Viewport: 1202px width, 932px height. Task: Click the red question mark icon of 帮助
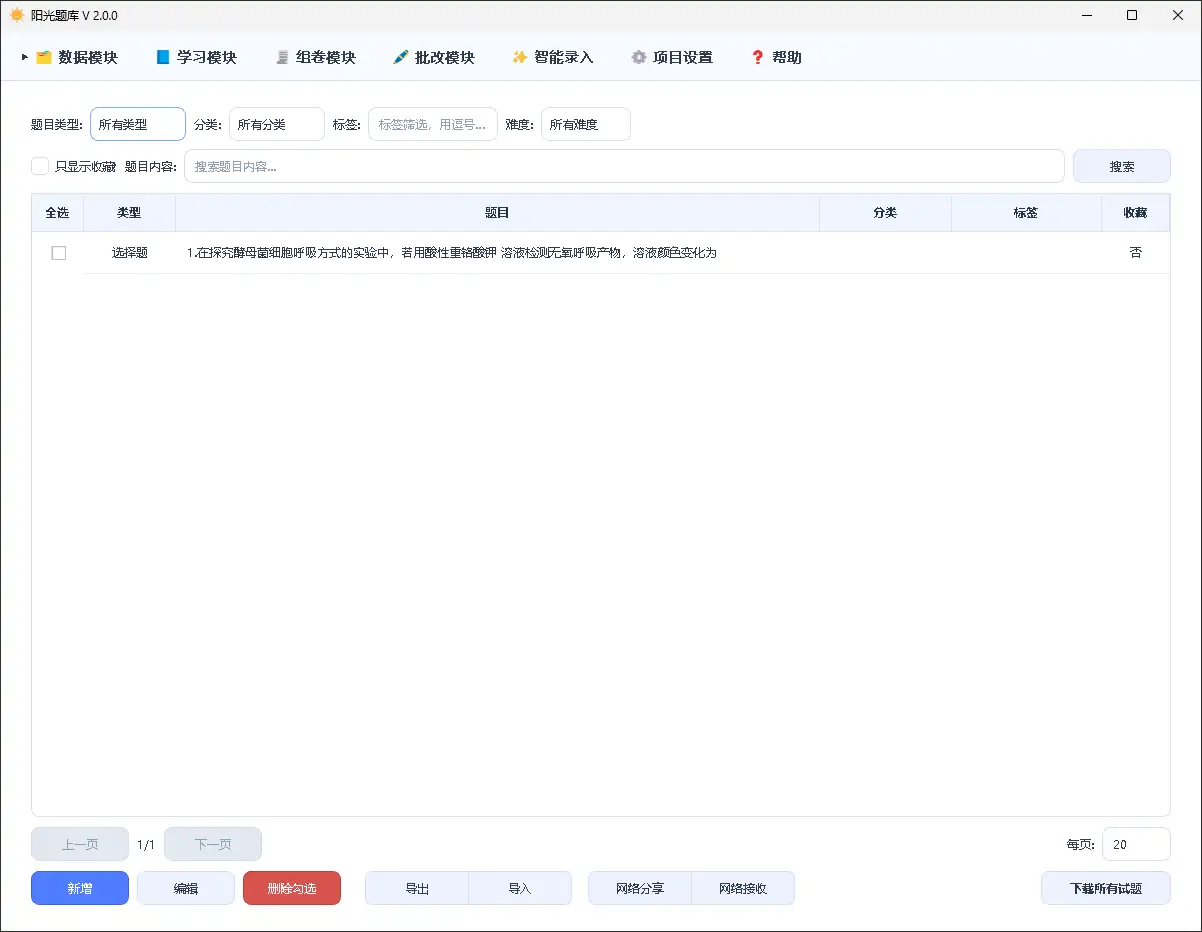tap(758, 58)
